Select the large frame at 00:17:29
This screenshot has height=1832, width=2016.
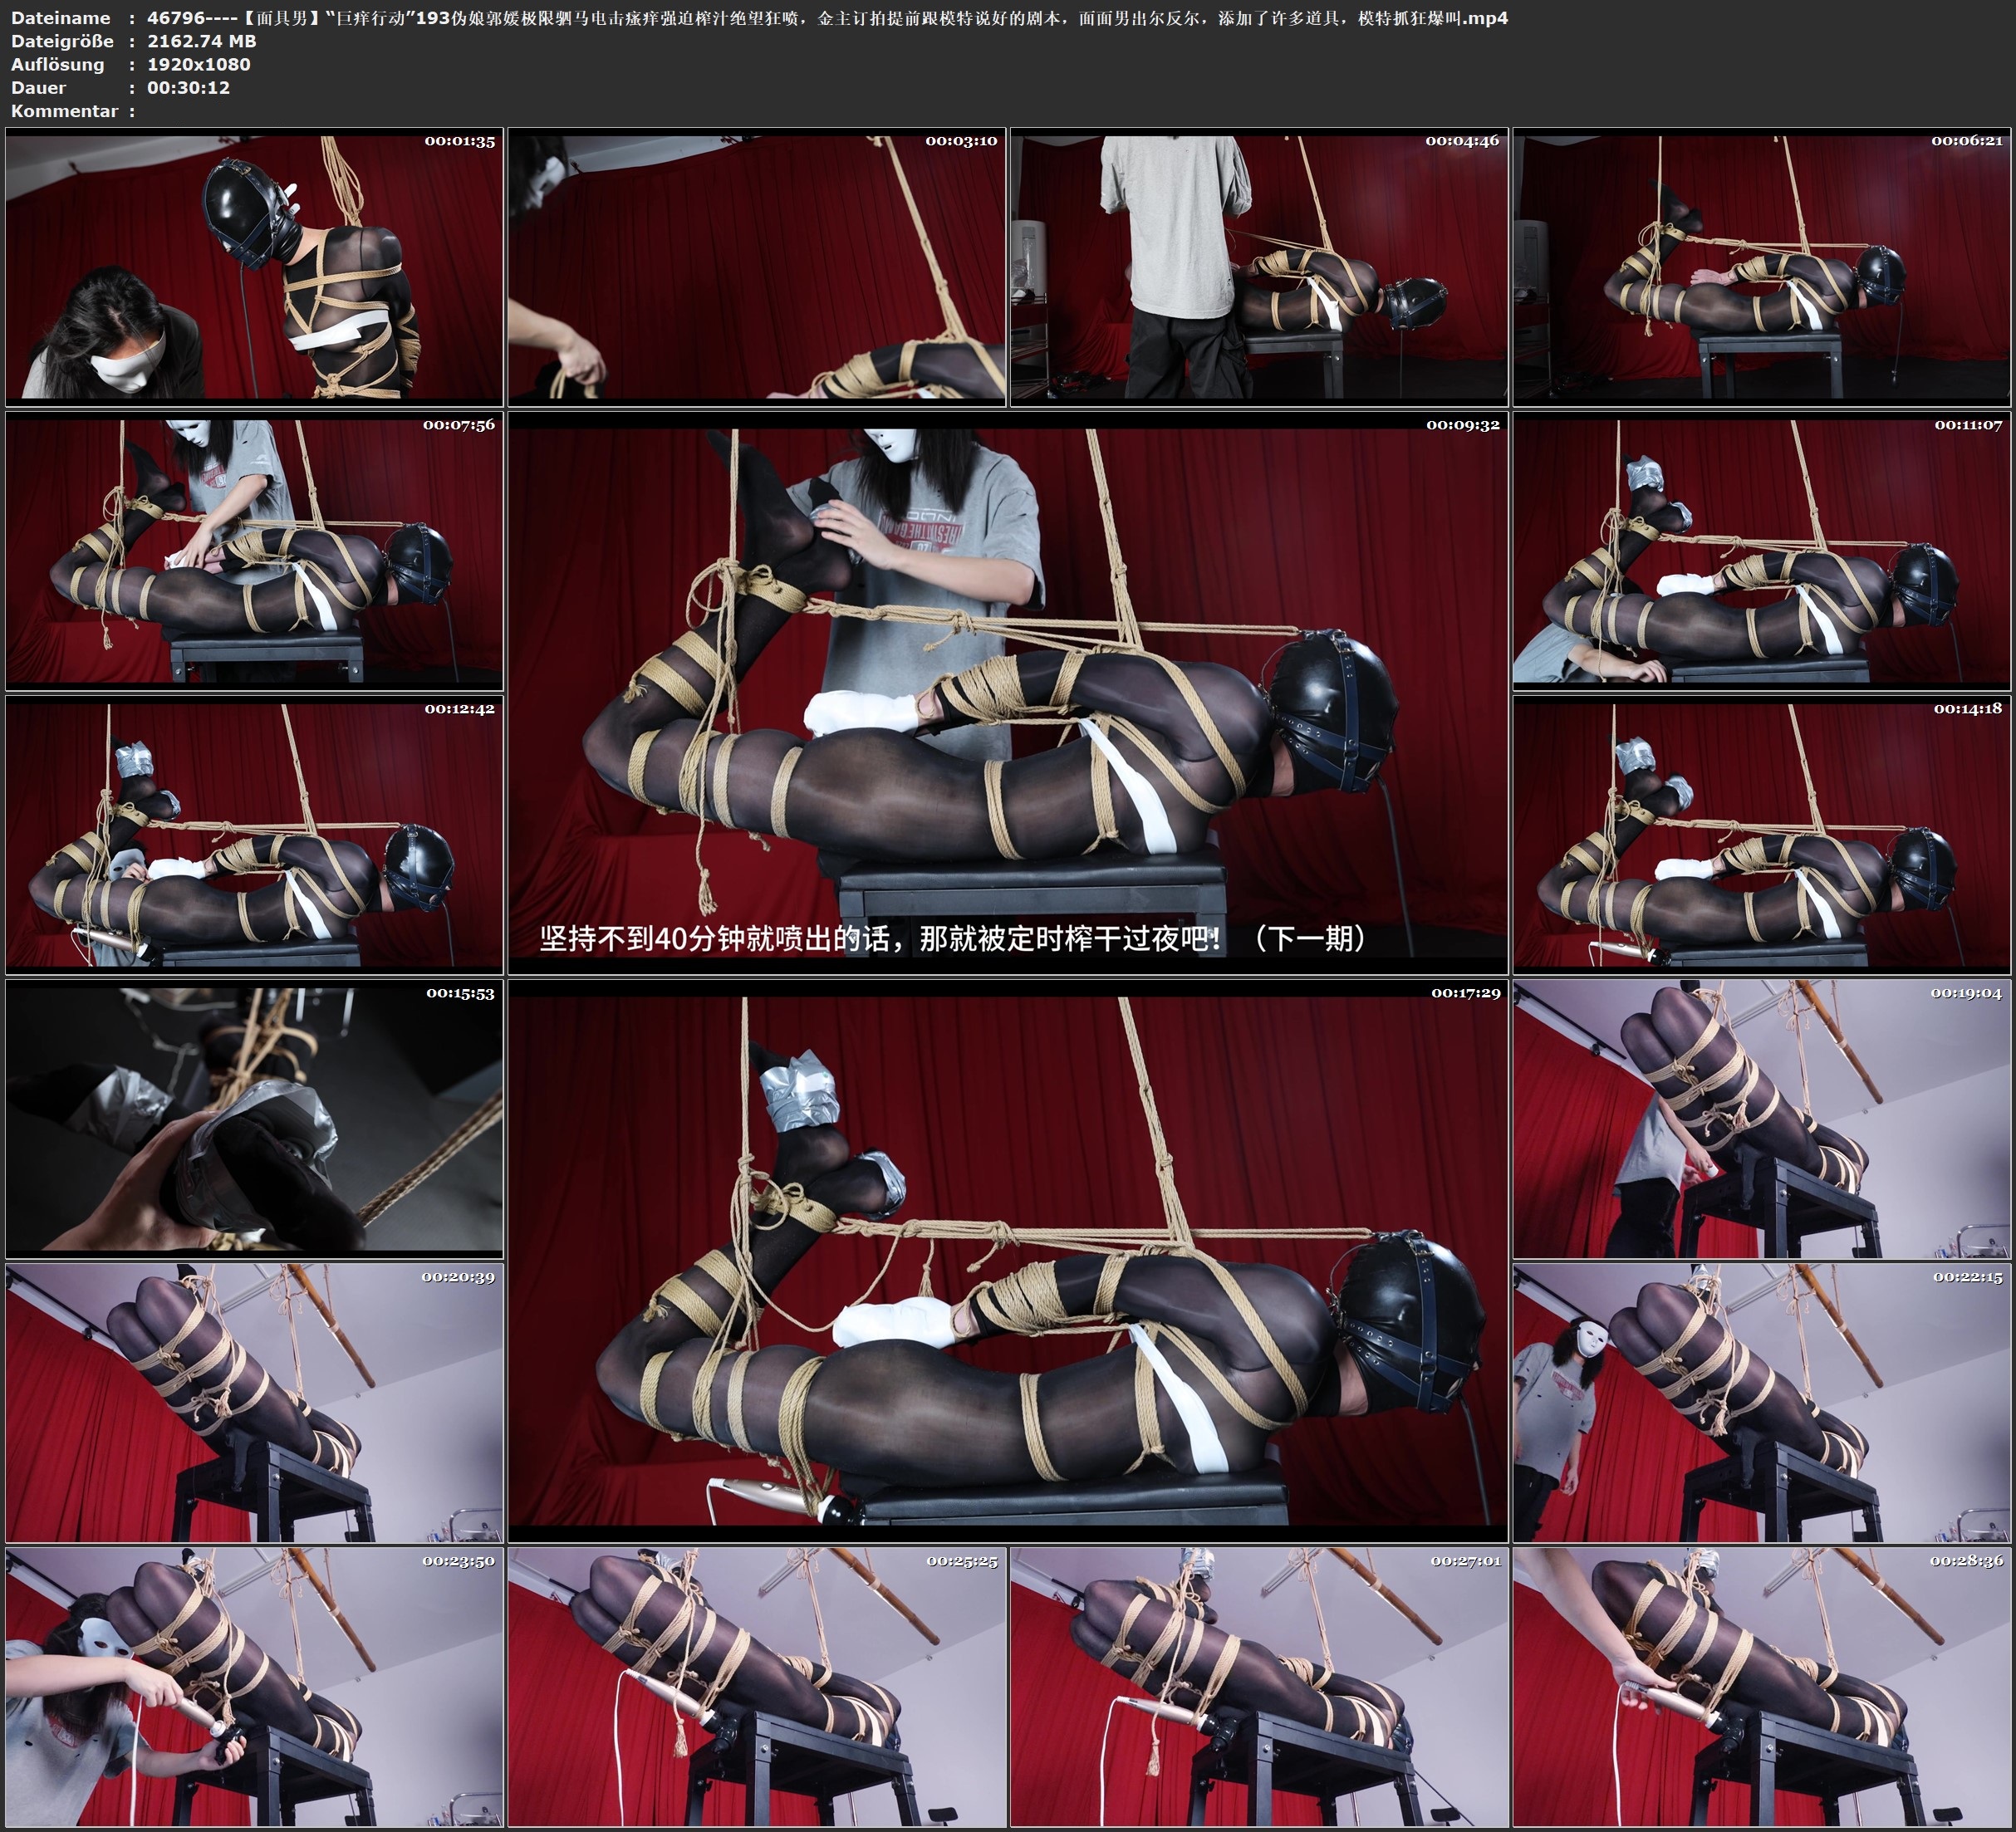pyautogui.click(x=1008, y=1261)
